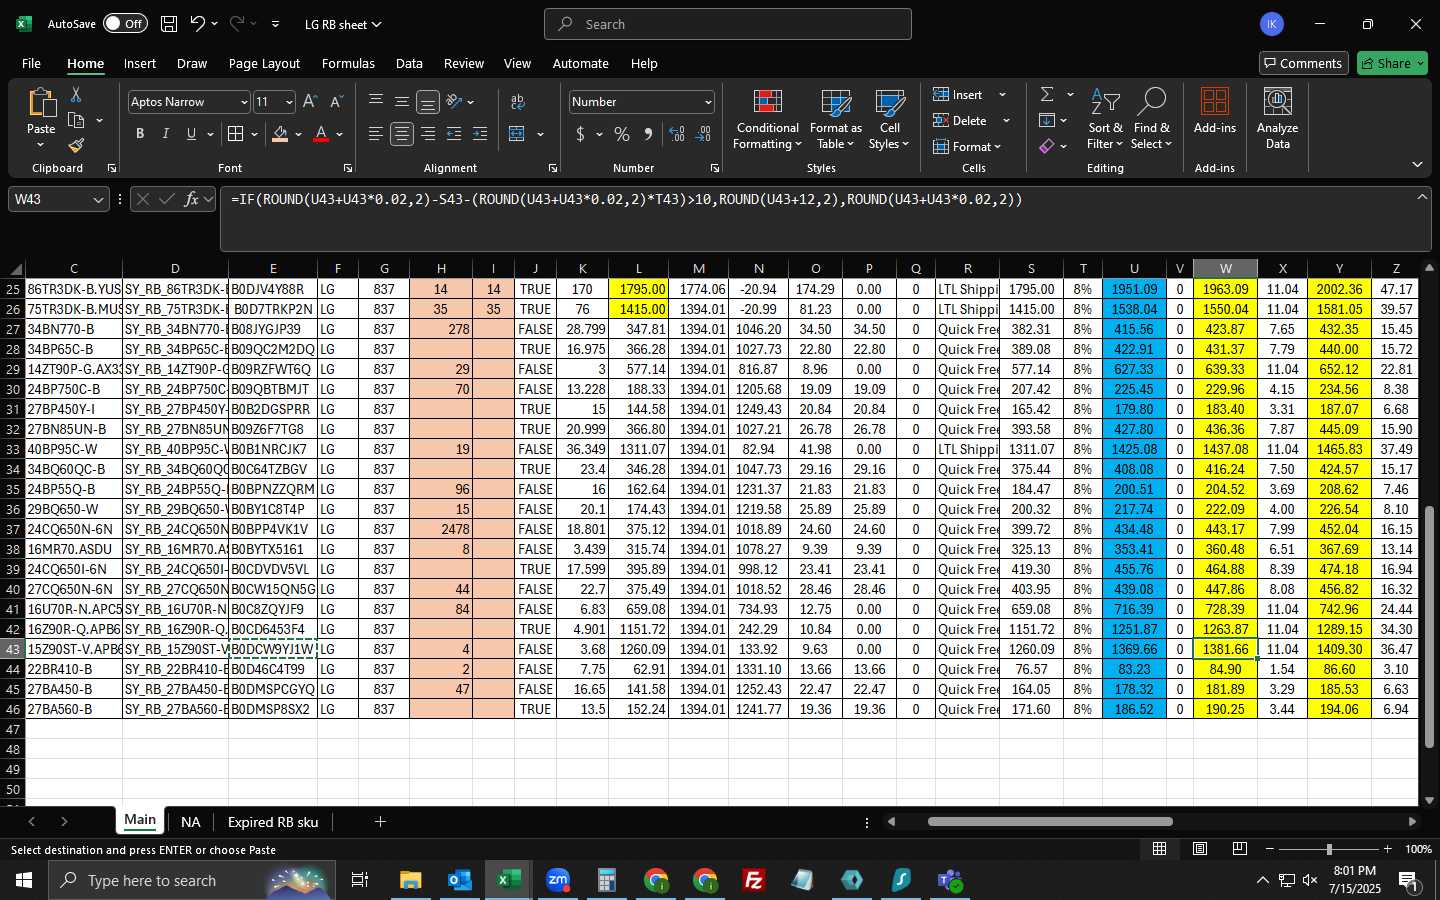This screenshot has height=900, width=1440.
Task: Open the font name Aptos Narrow dropdown
Action: pos(243,102)
